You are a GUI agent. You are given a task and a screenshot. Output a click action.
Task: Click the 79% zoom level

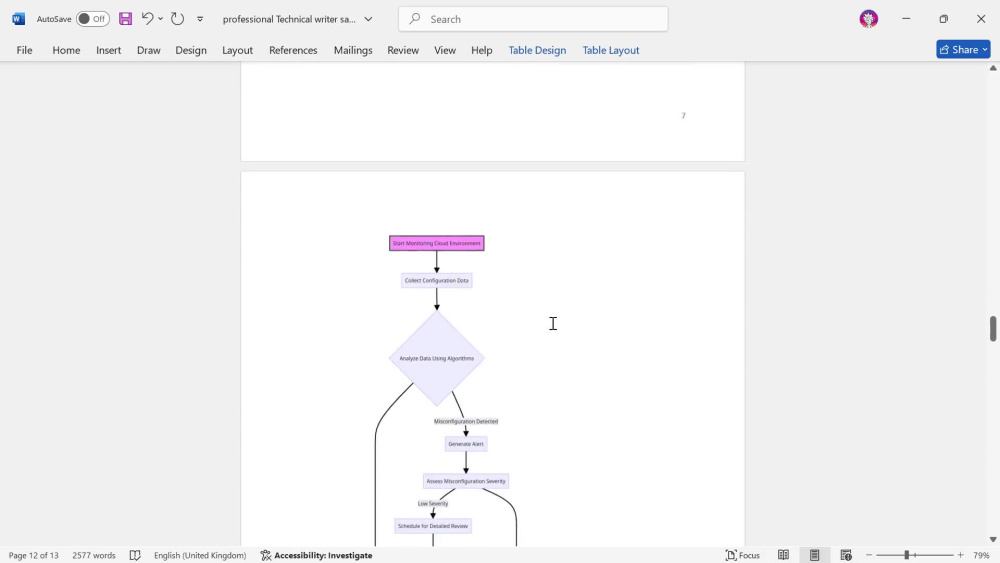(981, 555)
